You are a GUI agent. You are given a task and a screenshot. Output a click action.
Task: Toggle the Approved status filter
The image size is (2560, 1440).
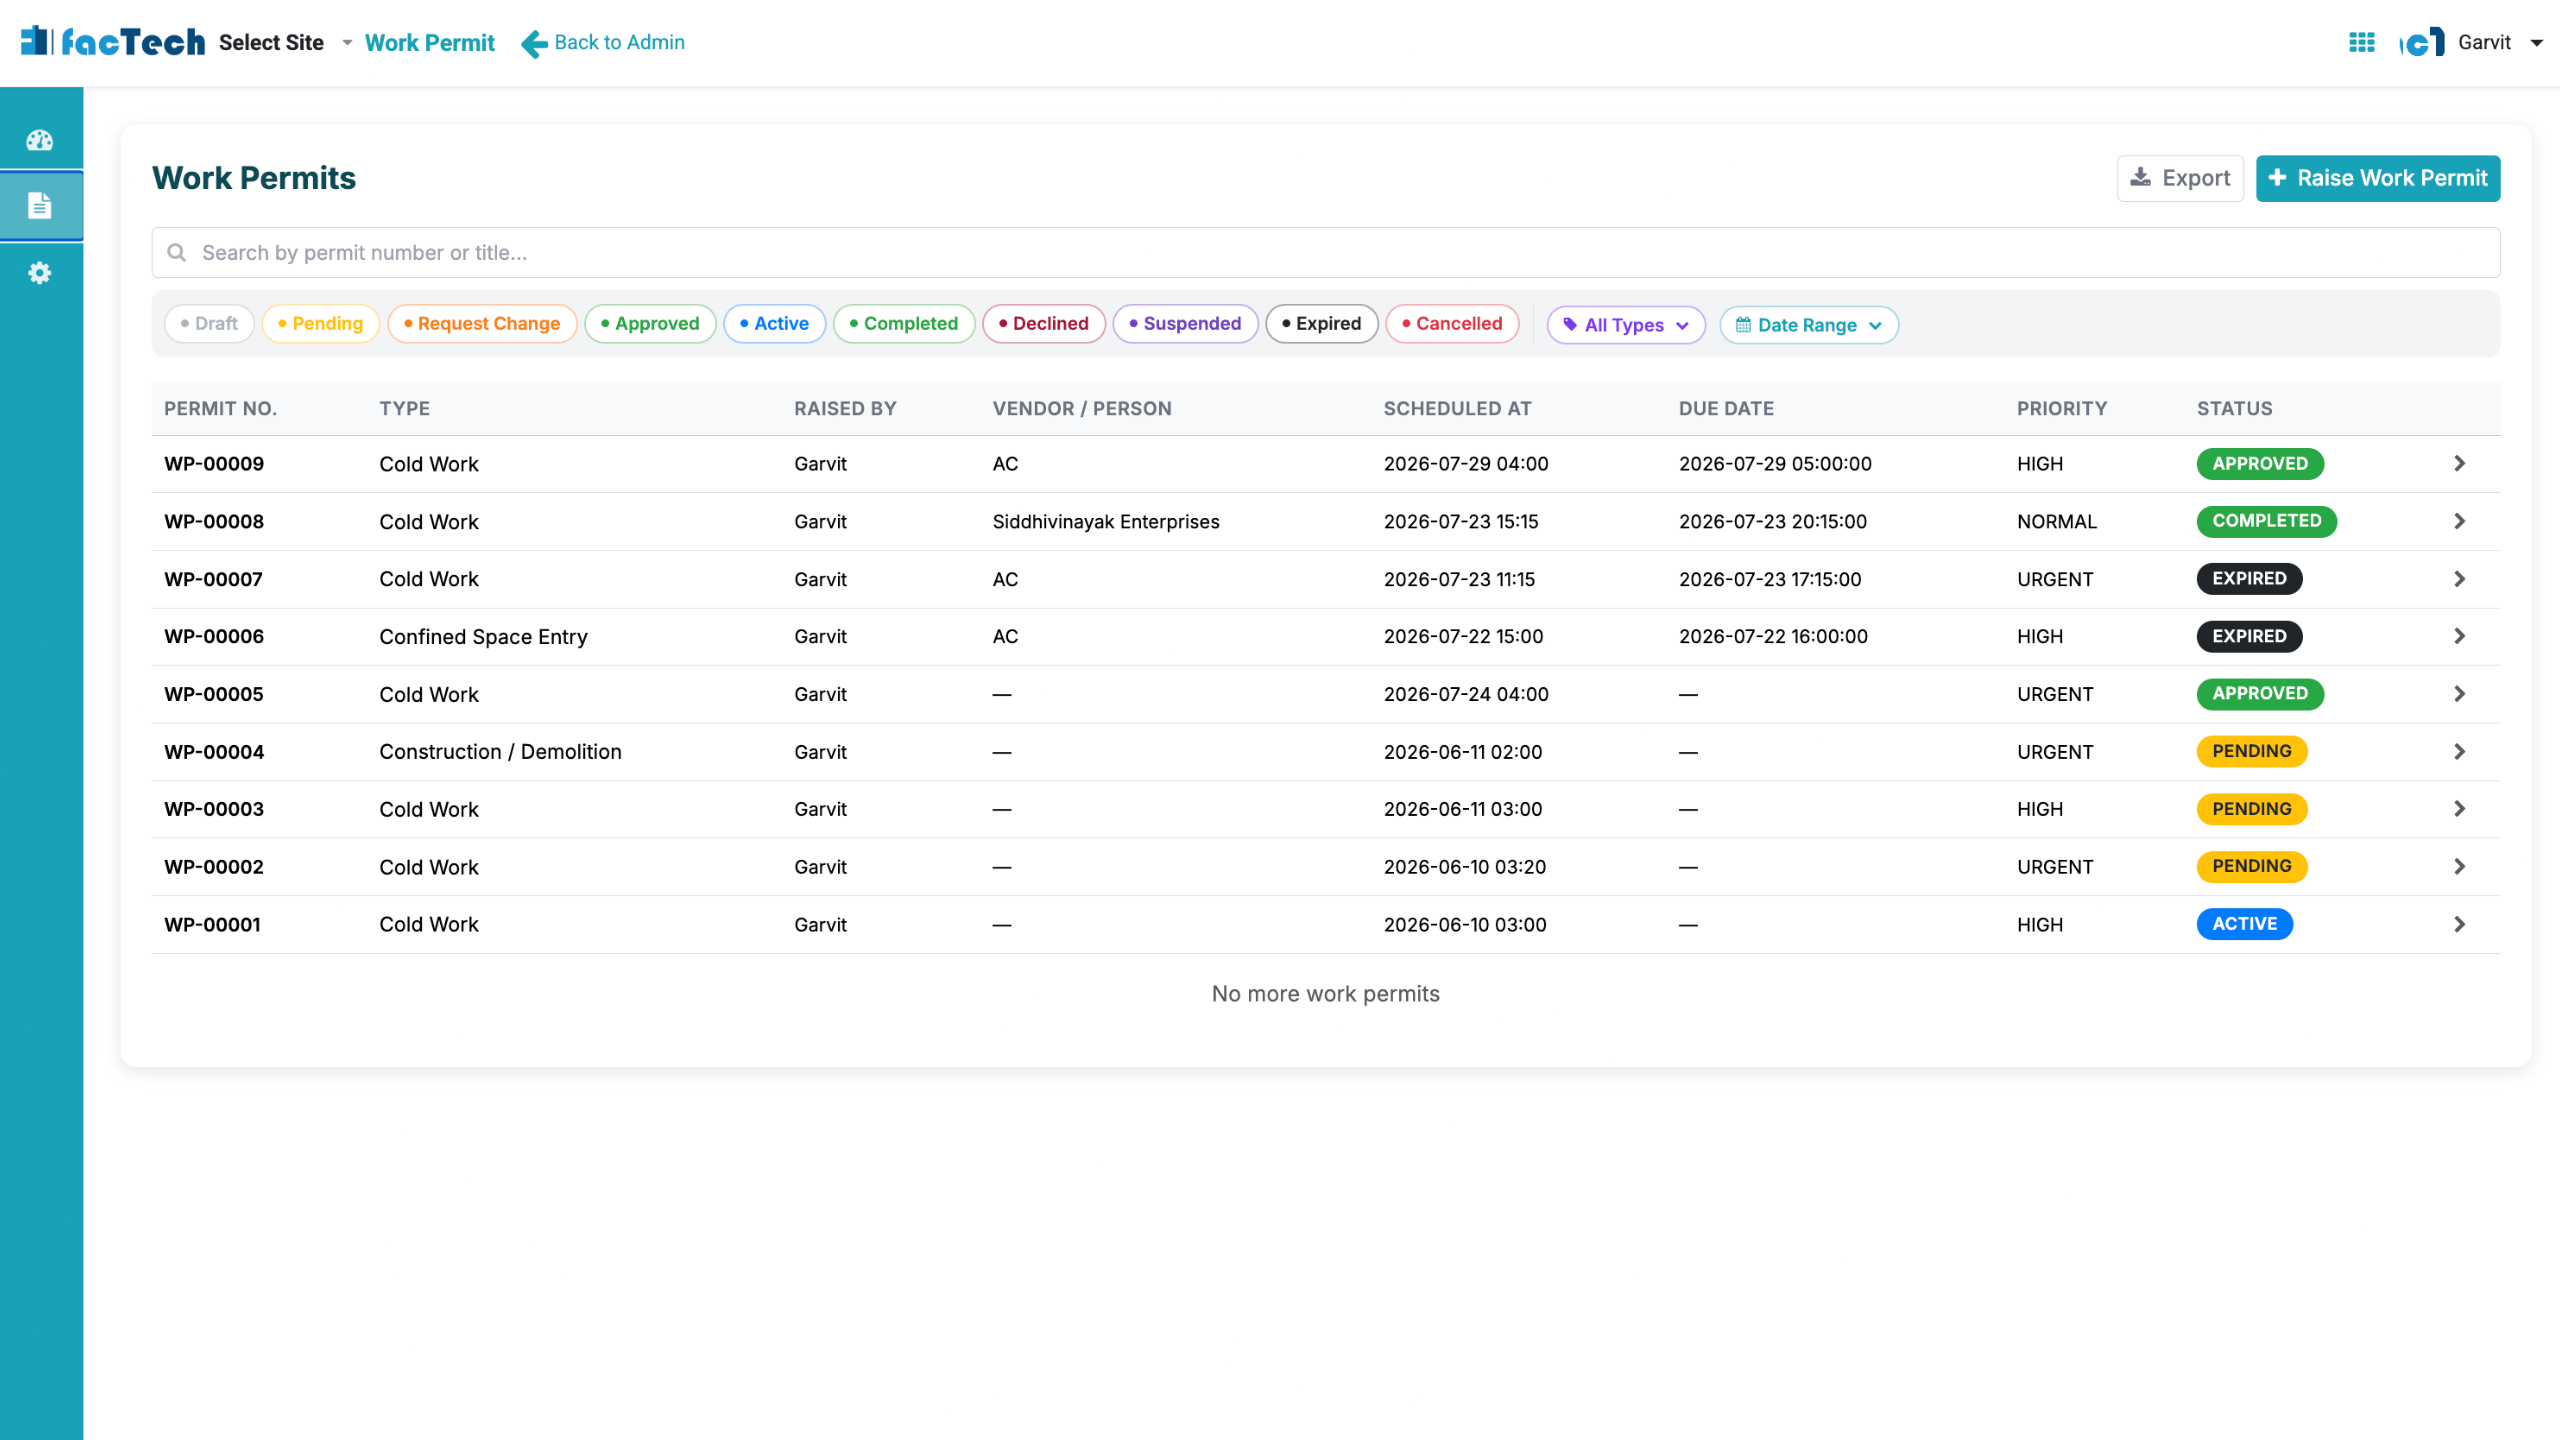650,323
